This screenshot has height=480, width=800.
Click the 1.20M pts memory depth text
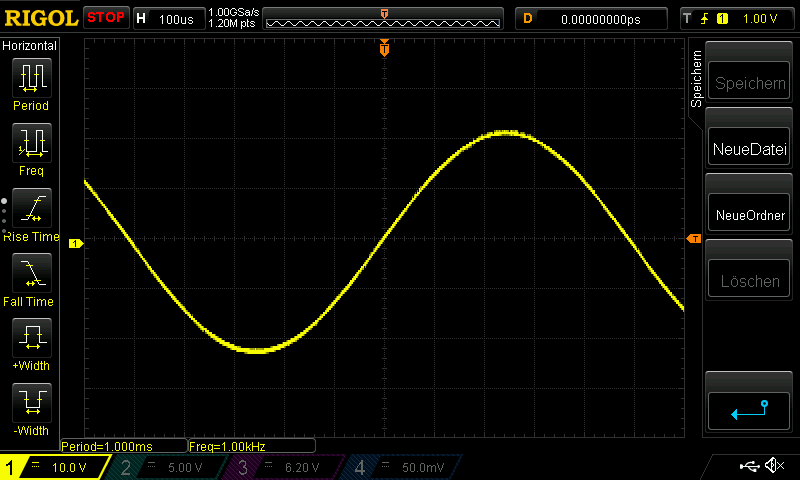pos(232,23)
